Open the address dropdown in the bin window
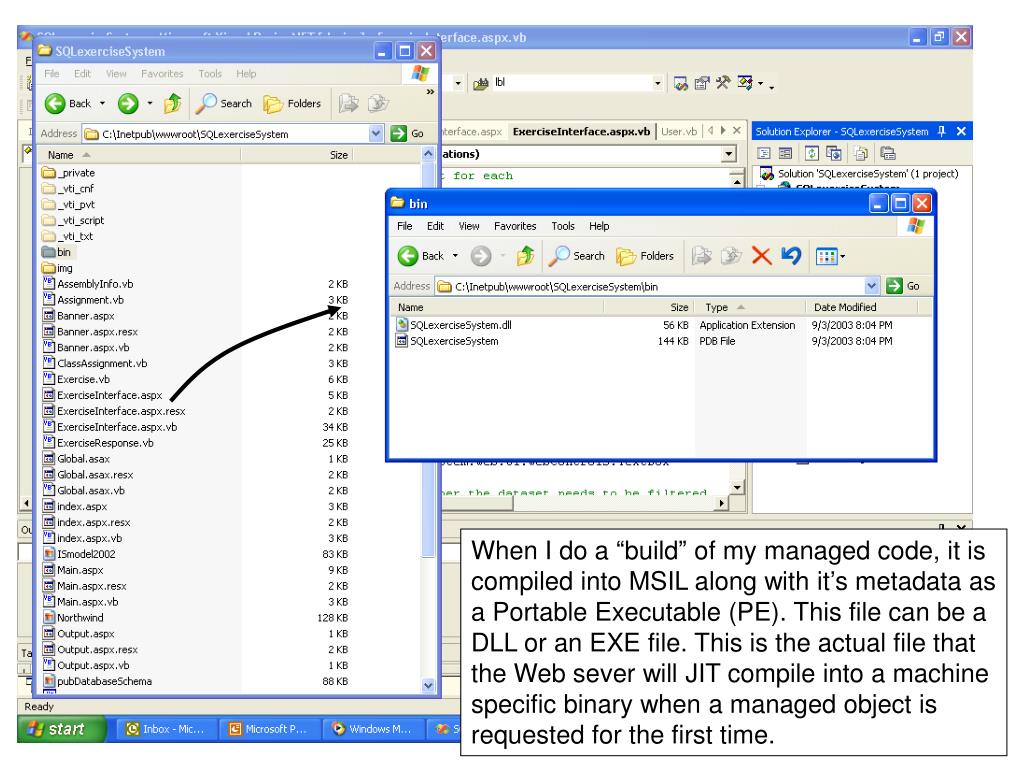This screenshot has width=1024, height=768. (872, 286)
